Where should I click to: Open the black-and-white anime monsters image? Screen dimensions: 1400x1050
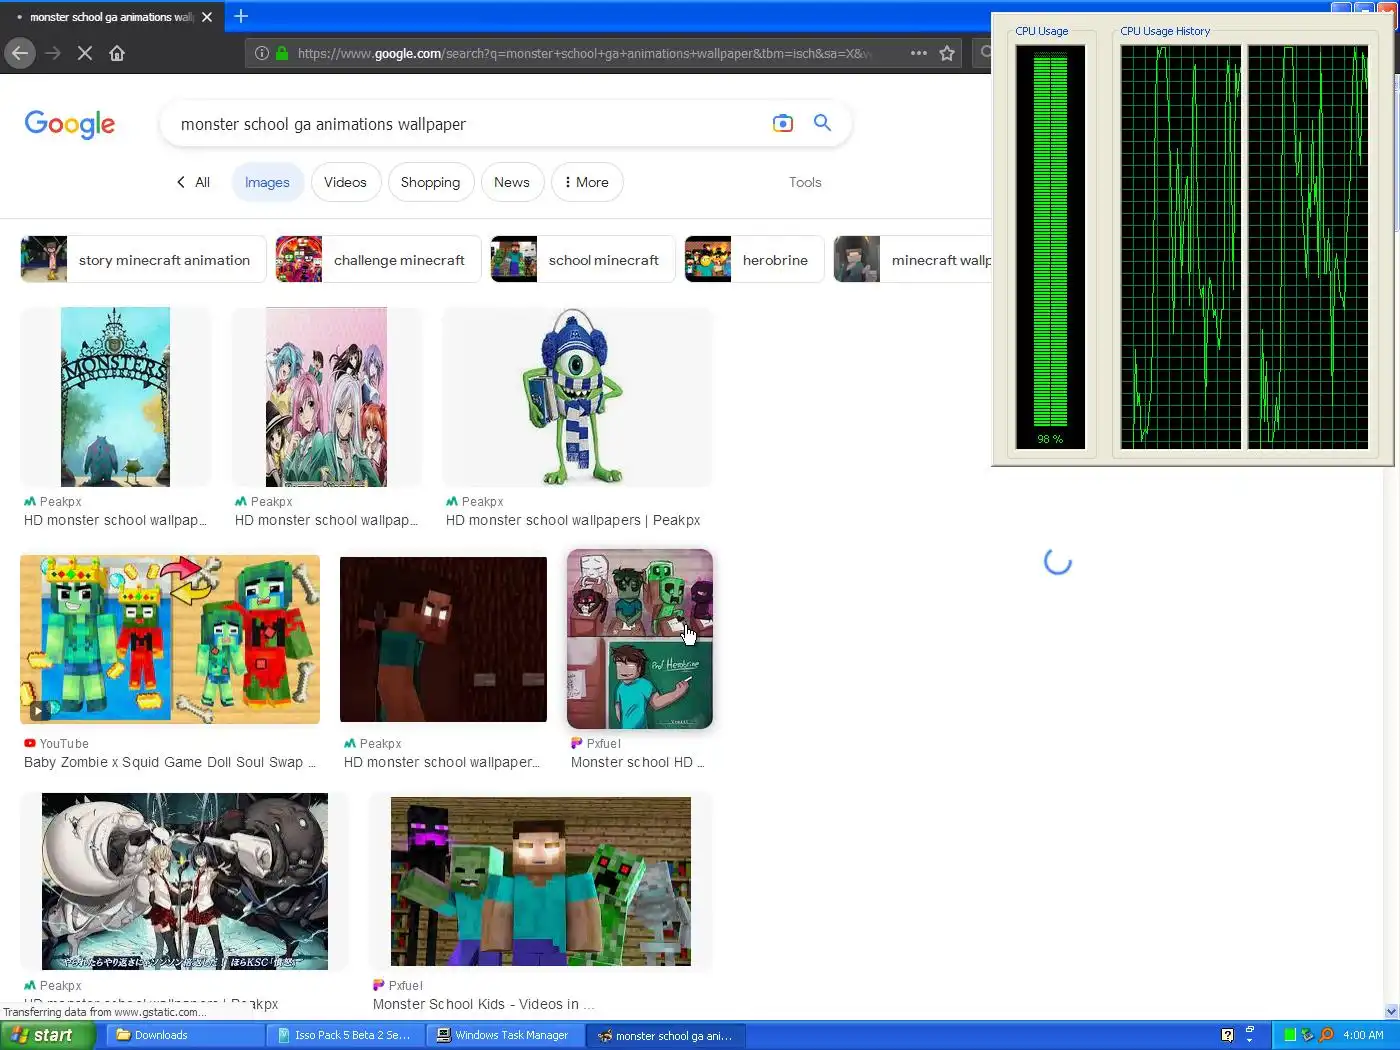[185, 881]
